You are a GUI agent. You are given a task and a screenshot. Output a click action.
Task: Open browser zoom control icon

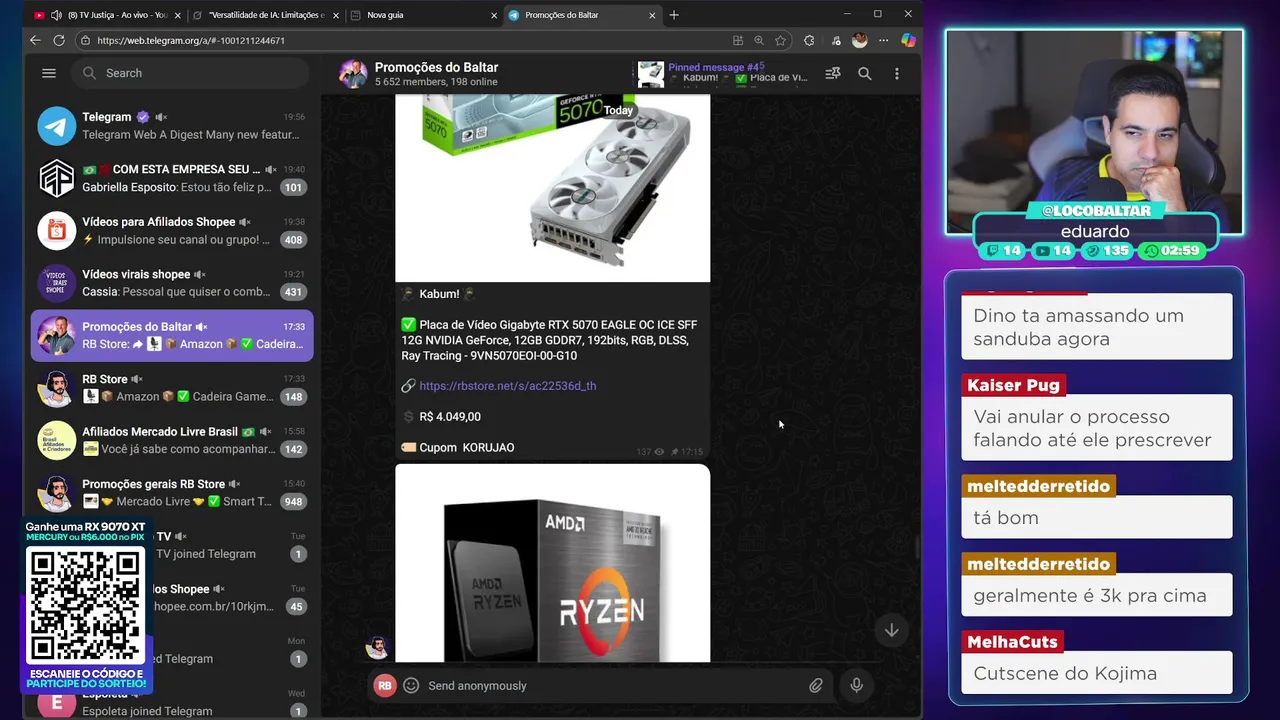point(759,41)
